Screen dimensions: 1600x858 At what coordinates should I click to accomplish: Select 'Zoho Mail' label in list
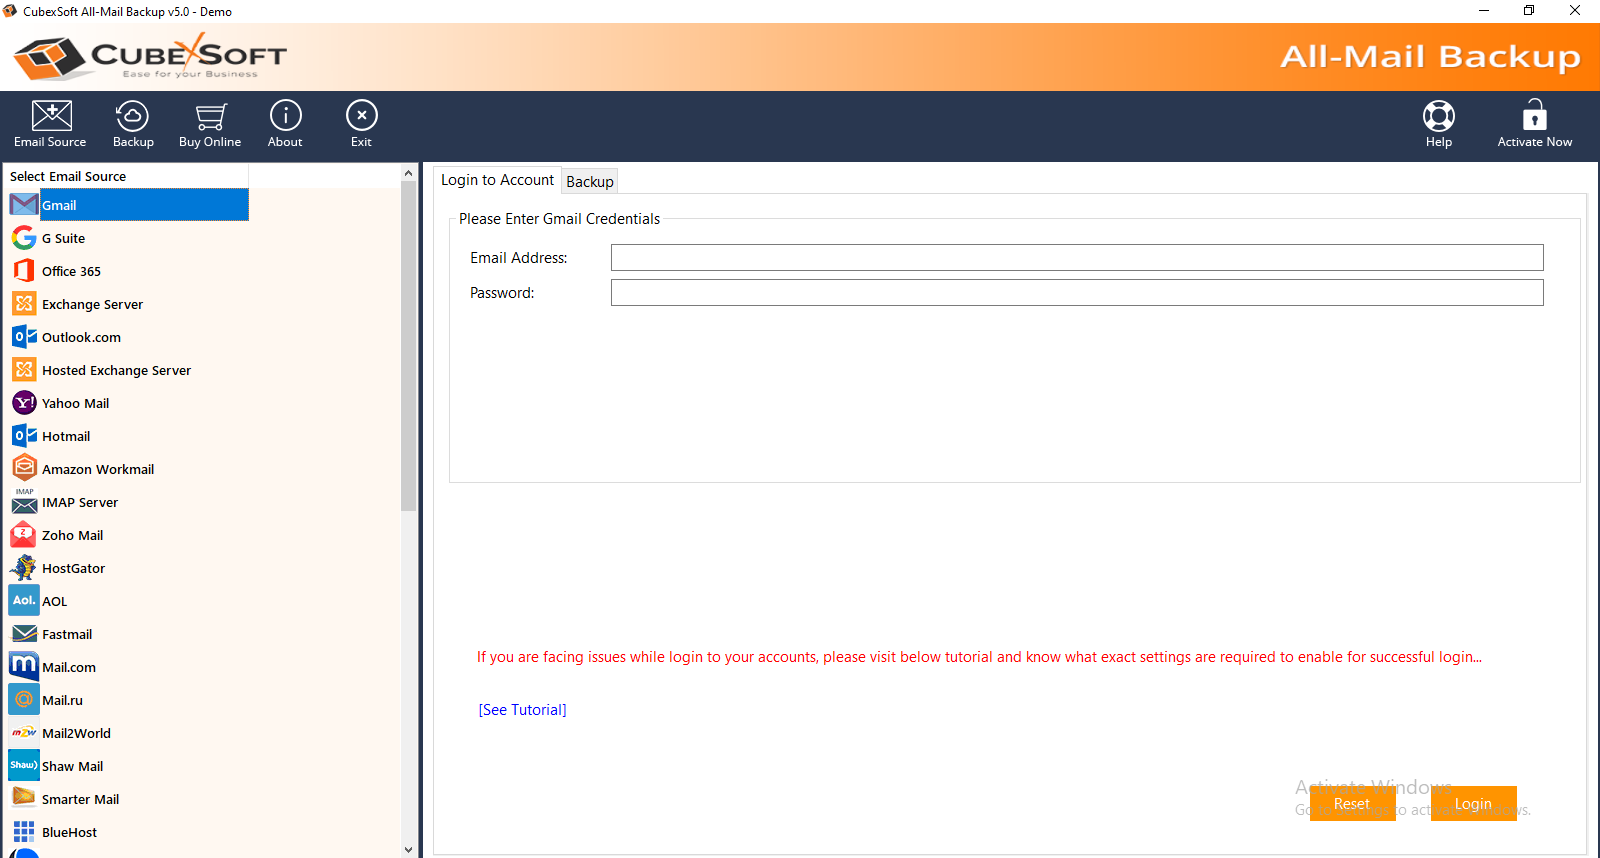pyautogui.click(x=72, y=536)
